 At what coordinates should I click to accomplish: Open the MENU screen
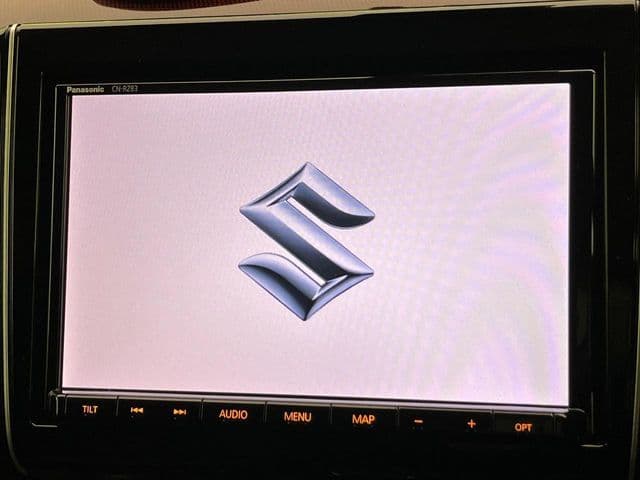click(297, 417)
